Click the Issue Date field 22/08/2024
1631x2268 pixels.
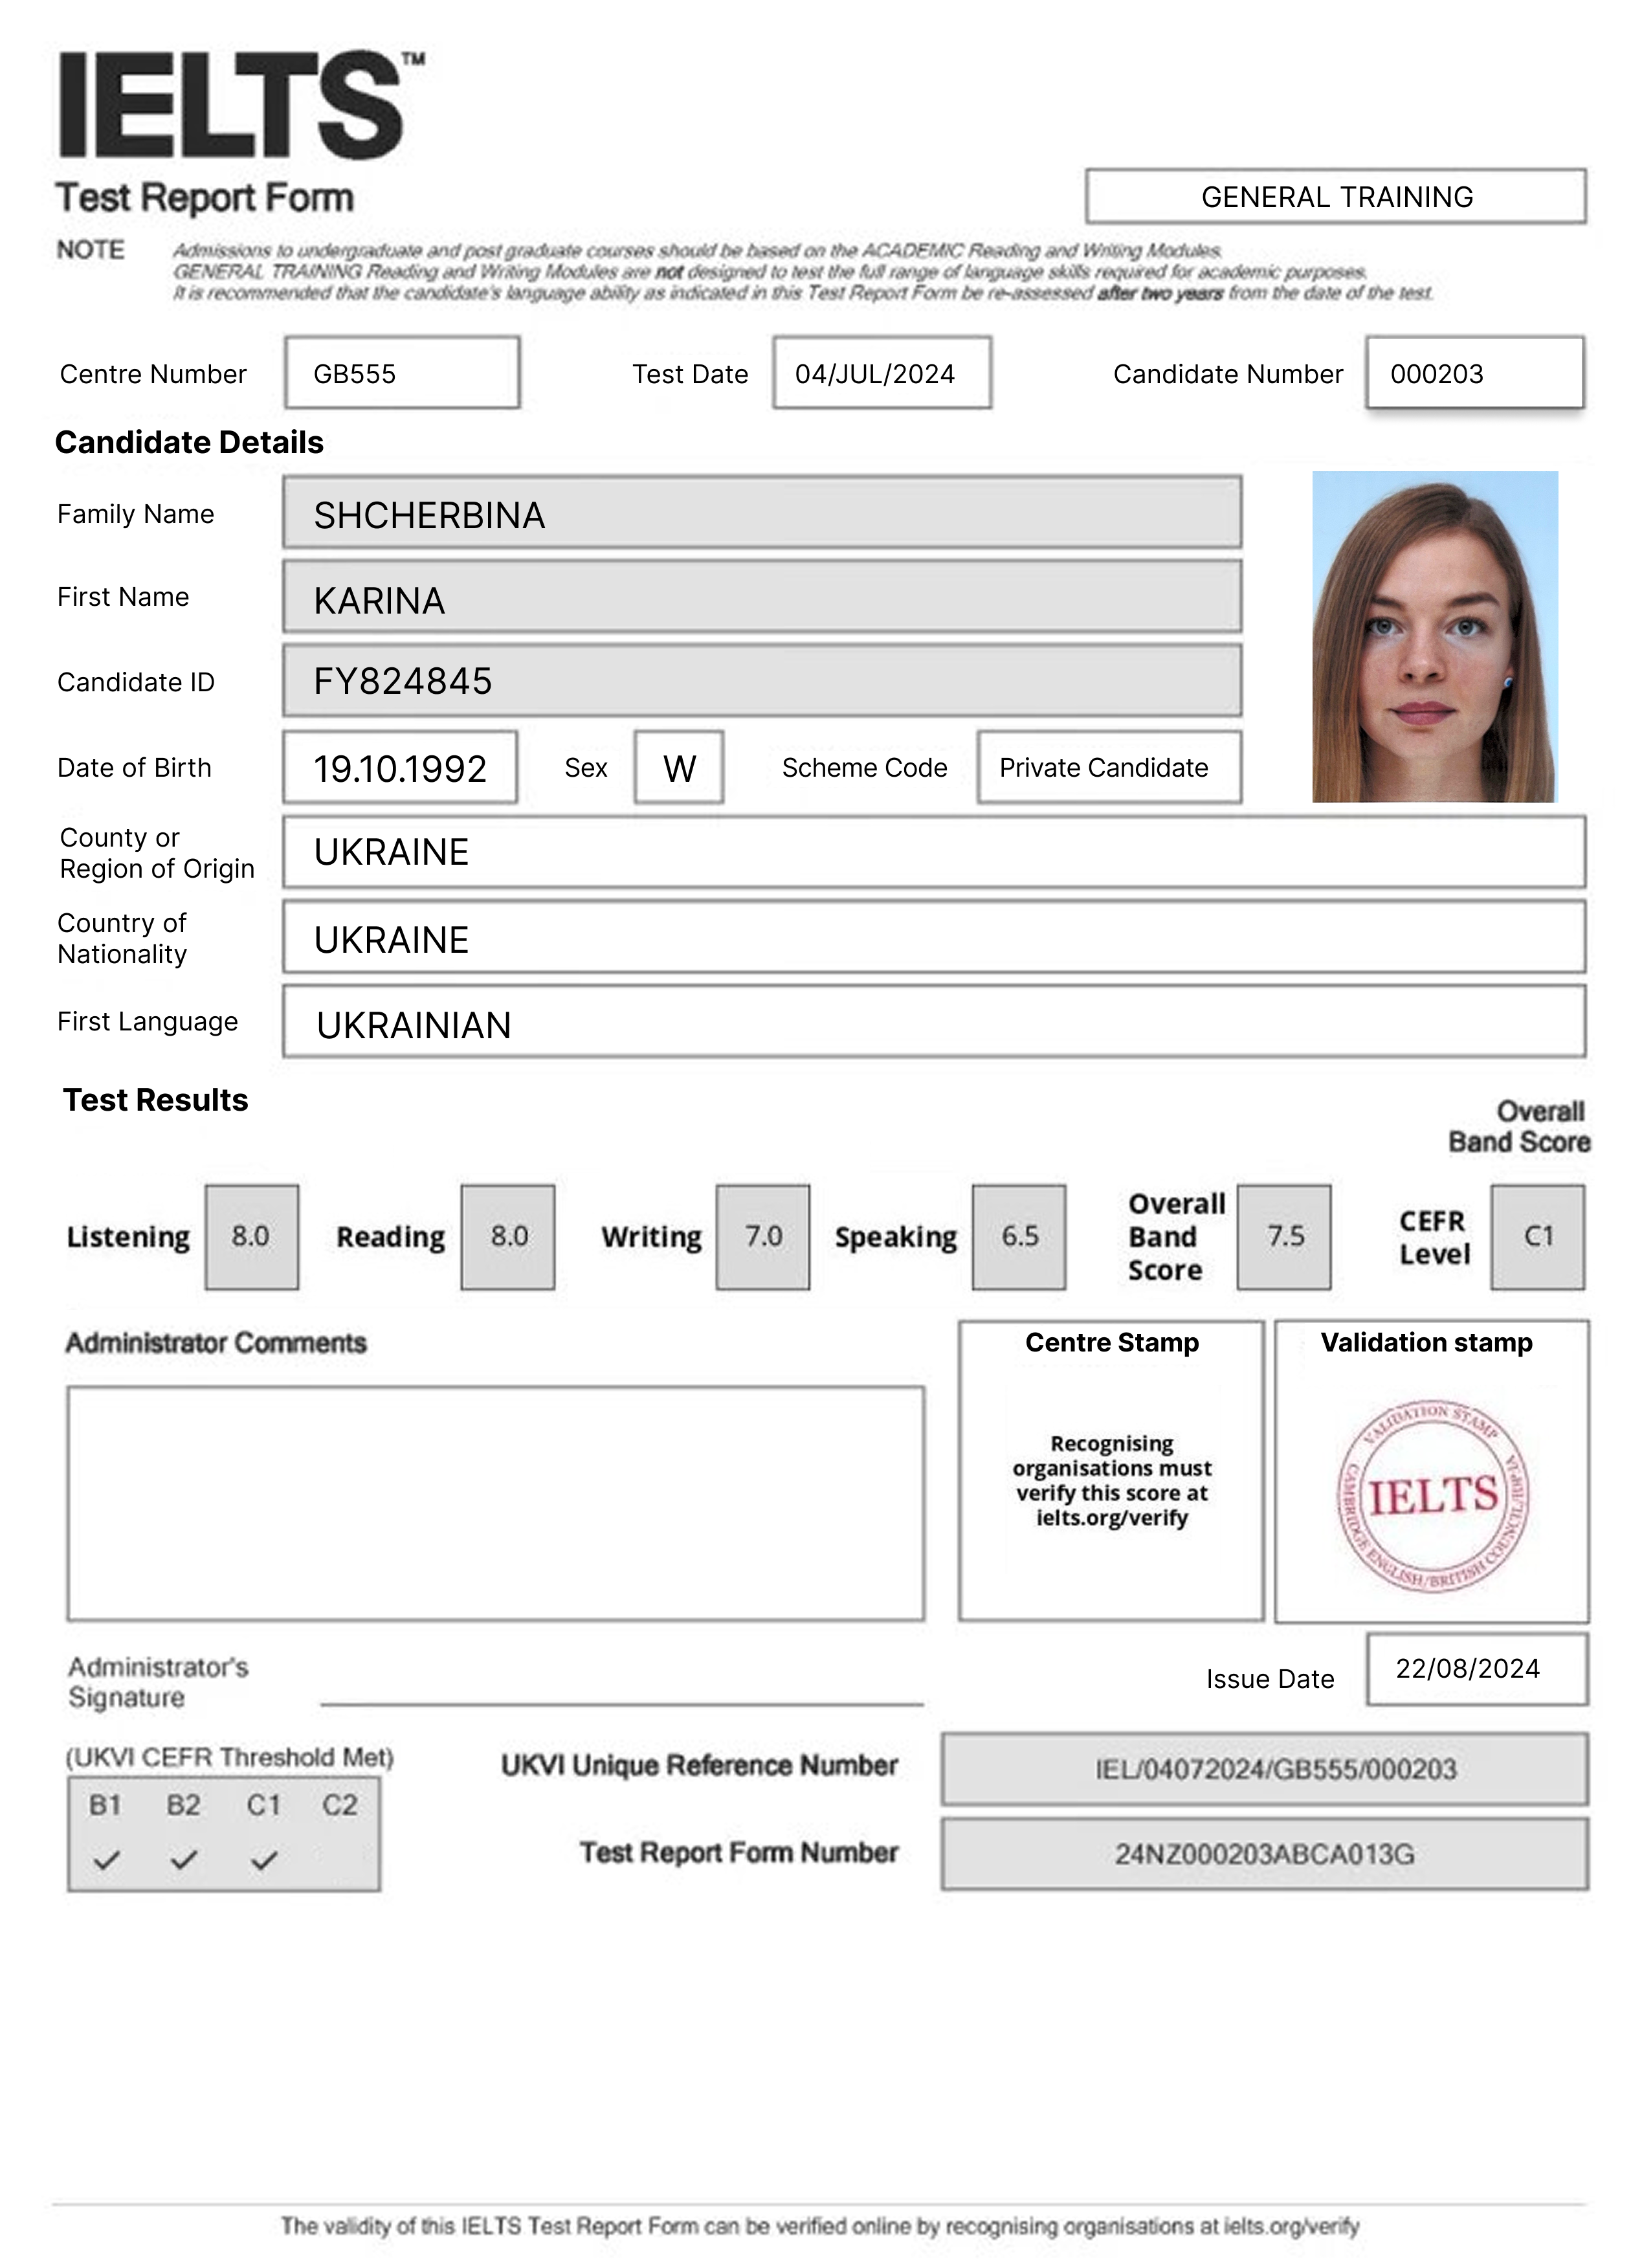click(1476, 1669)
